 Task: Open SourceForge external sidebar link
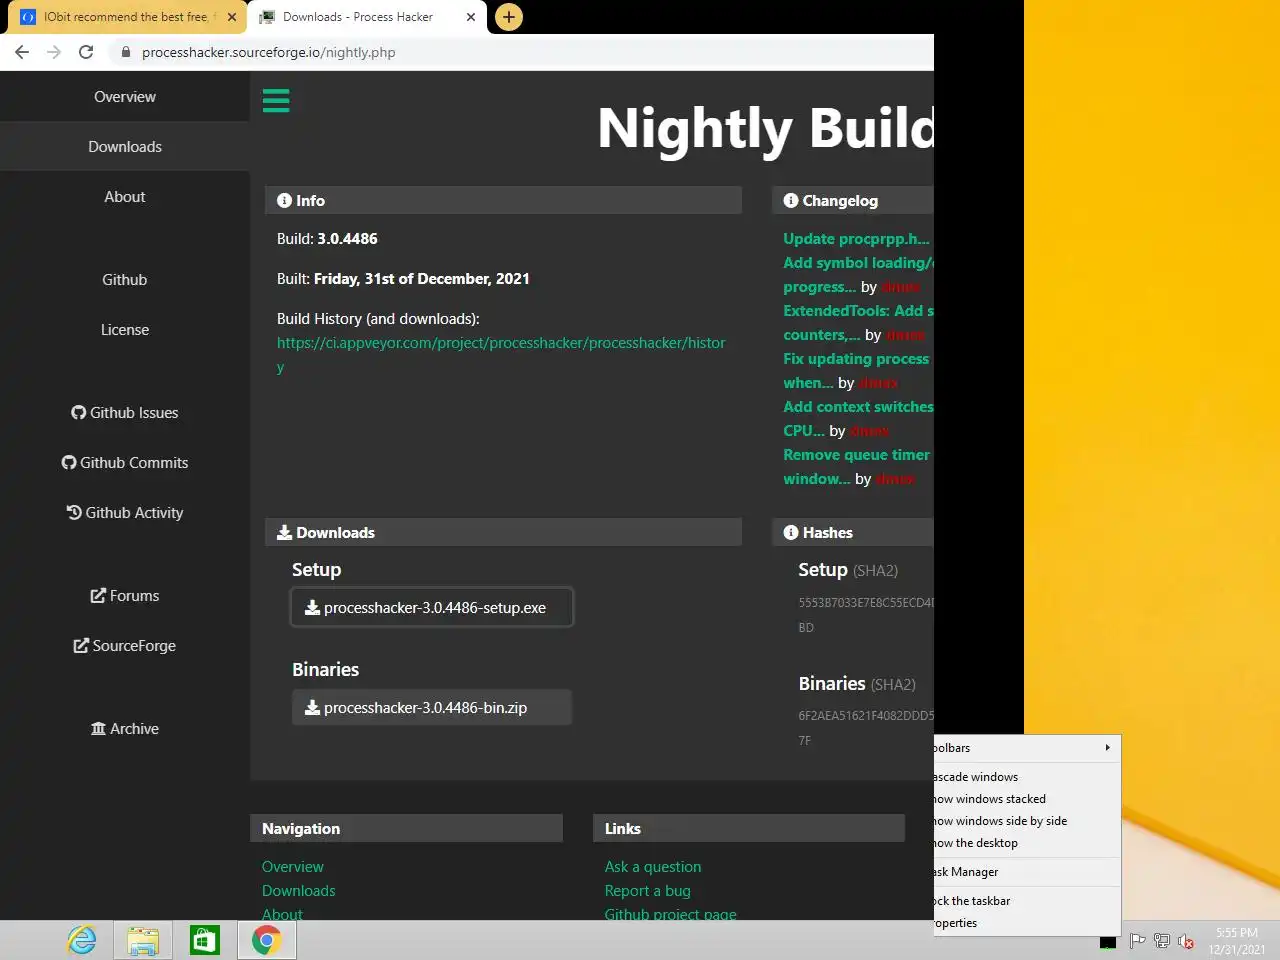(125, 646)
